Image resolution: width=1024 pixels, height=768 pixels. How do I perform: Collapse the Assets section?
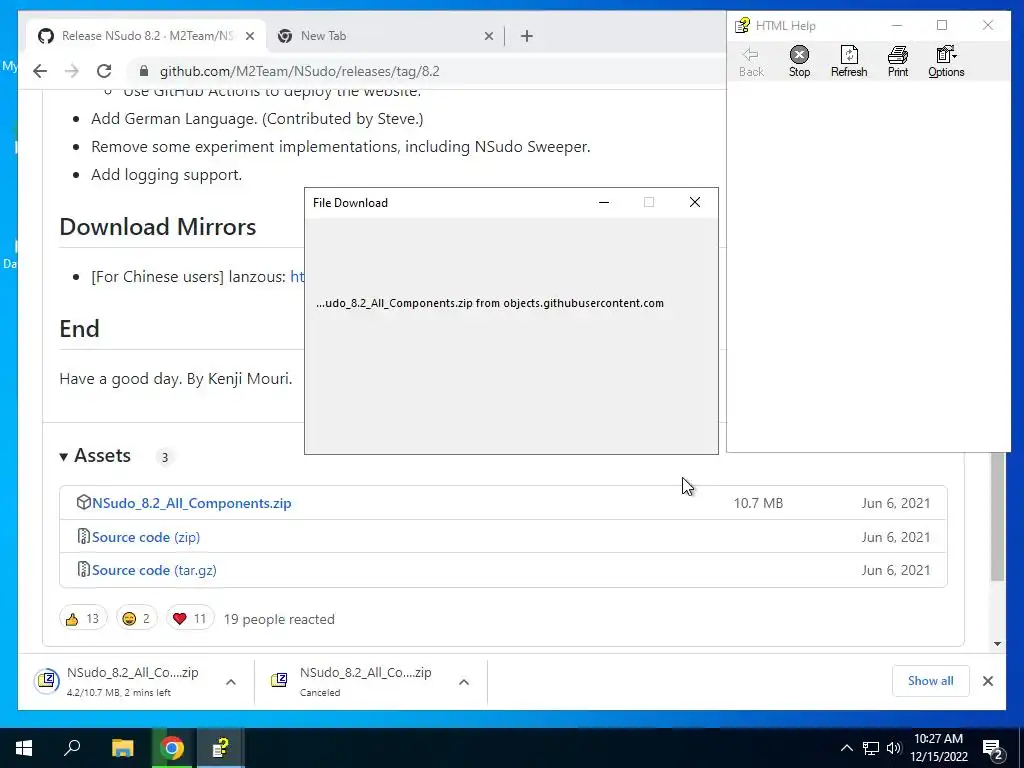[x=95, y=455]
